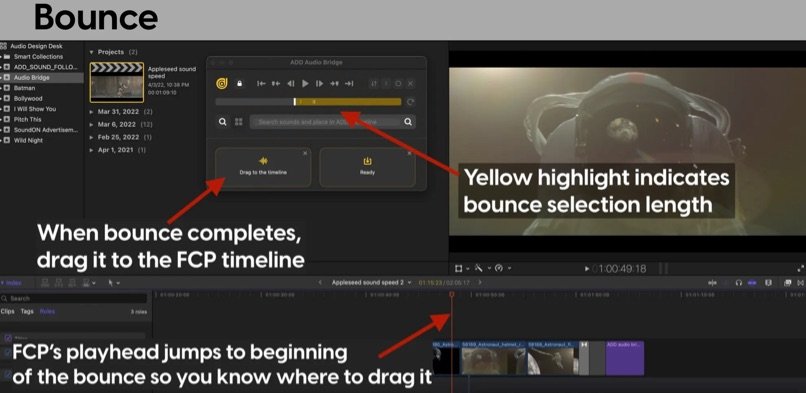Click the up-down arrows icon in Audio Bridge

click(x=375, y=83)
